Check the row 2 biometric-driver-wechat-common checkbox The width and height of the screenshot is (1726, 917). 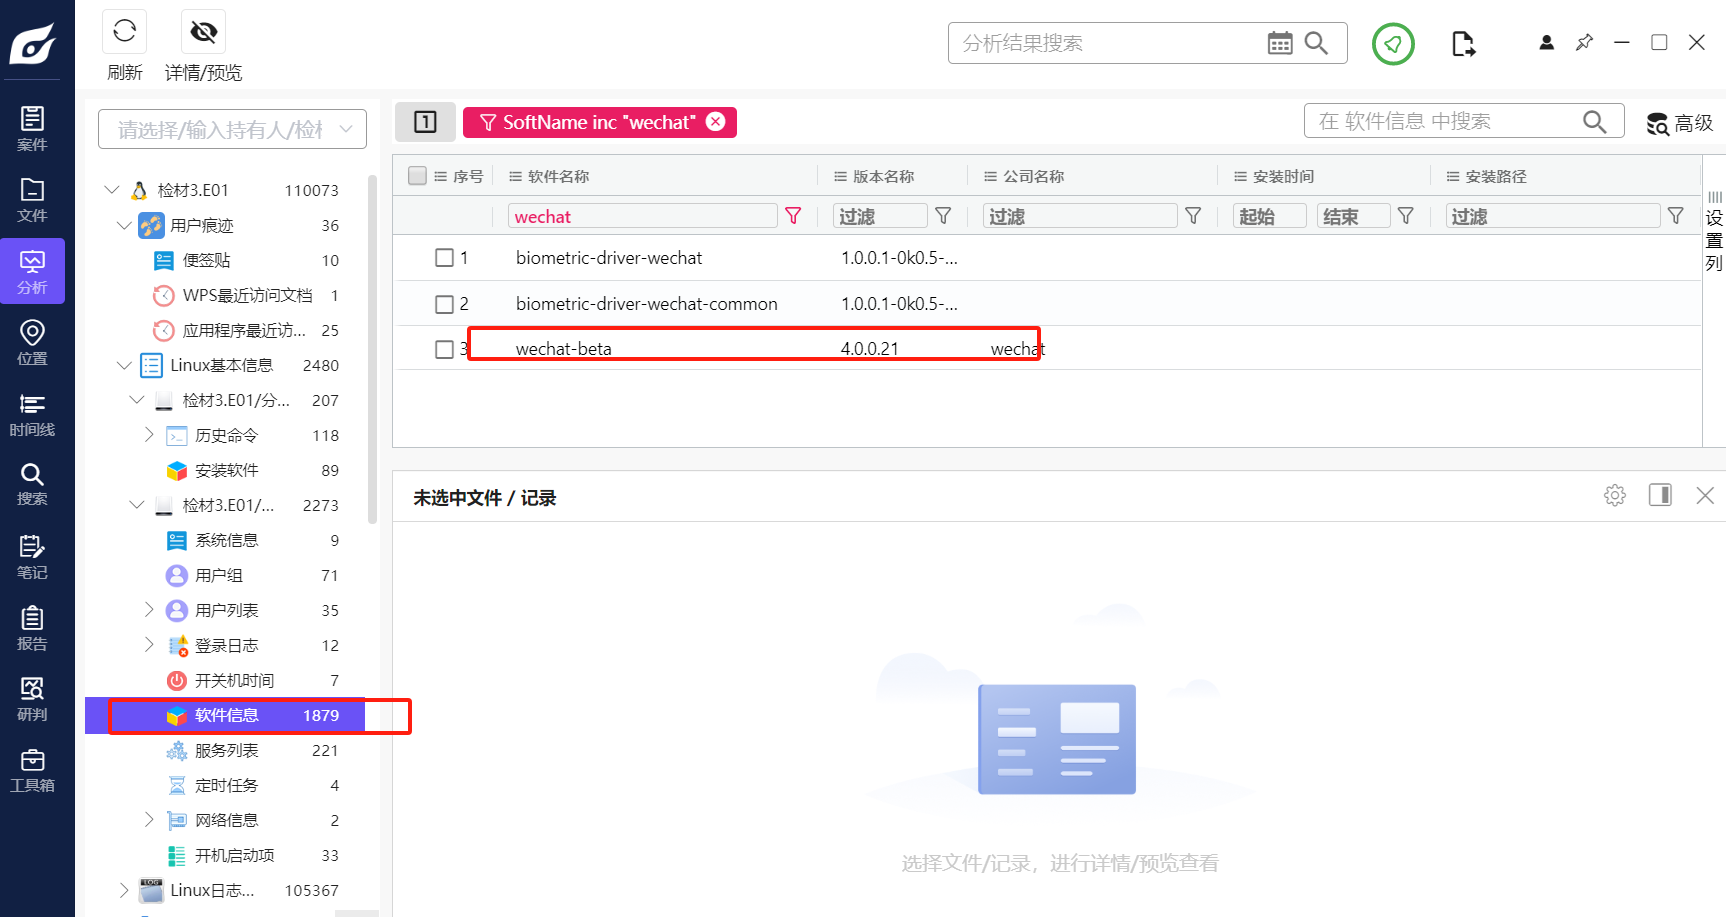pos(445,304)
